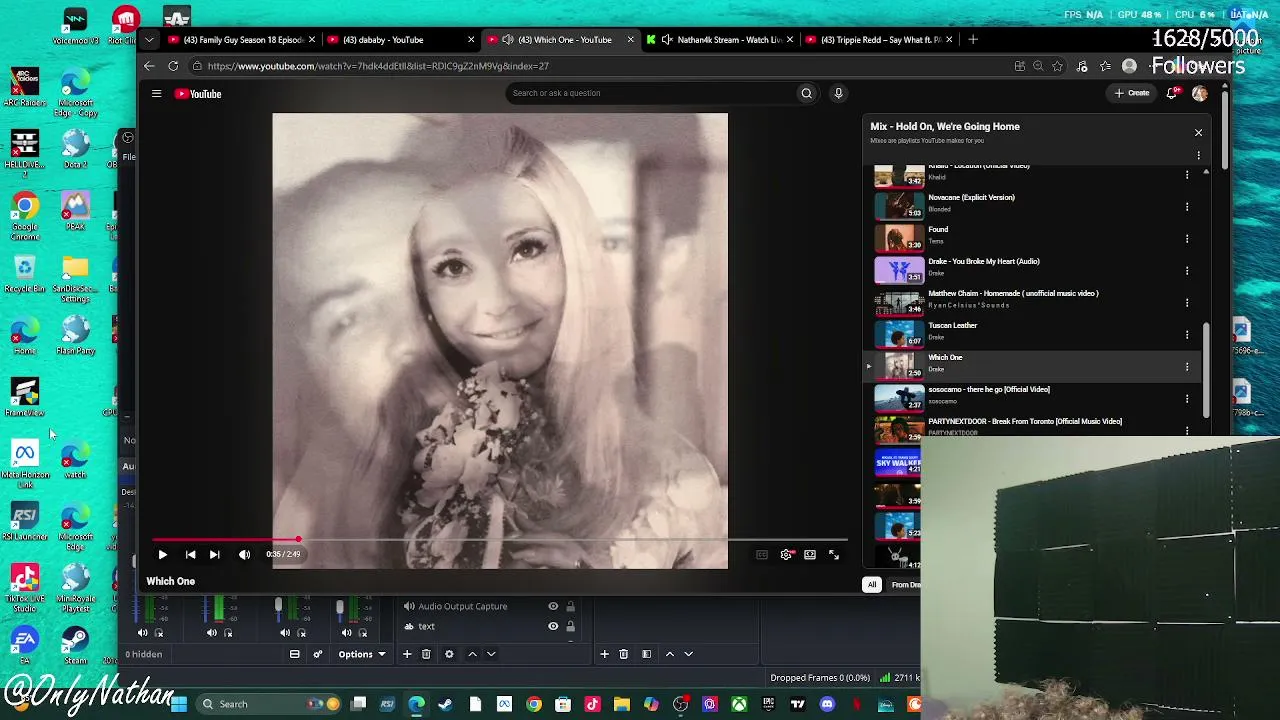Open YouTube notifications bell
The image size is (1280, 720).
(1172, 93)
